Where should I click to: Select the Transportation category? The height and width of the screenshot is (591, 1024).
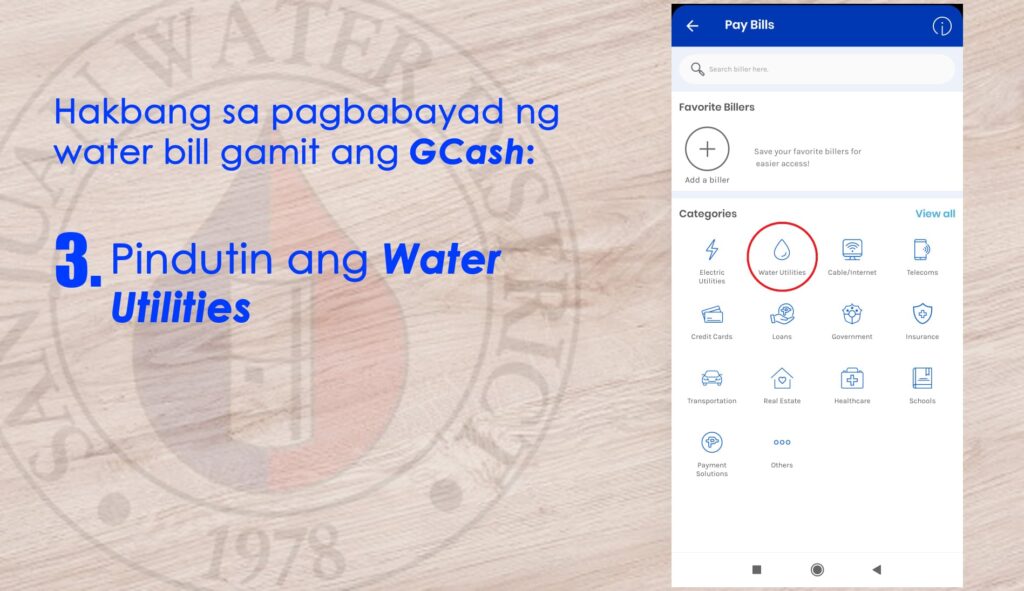pos(712,386)
